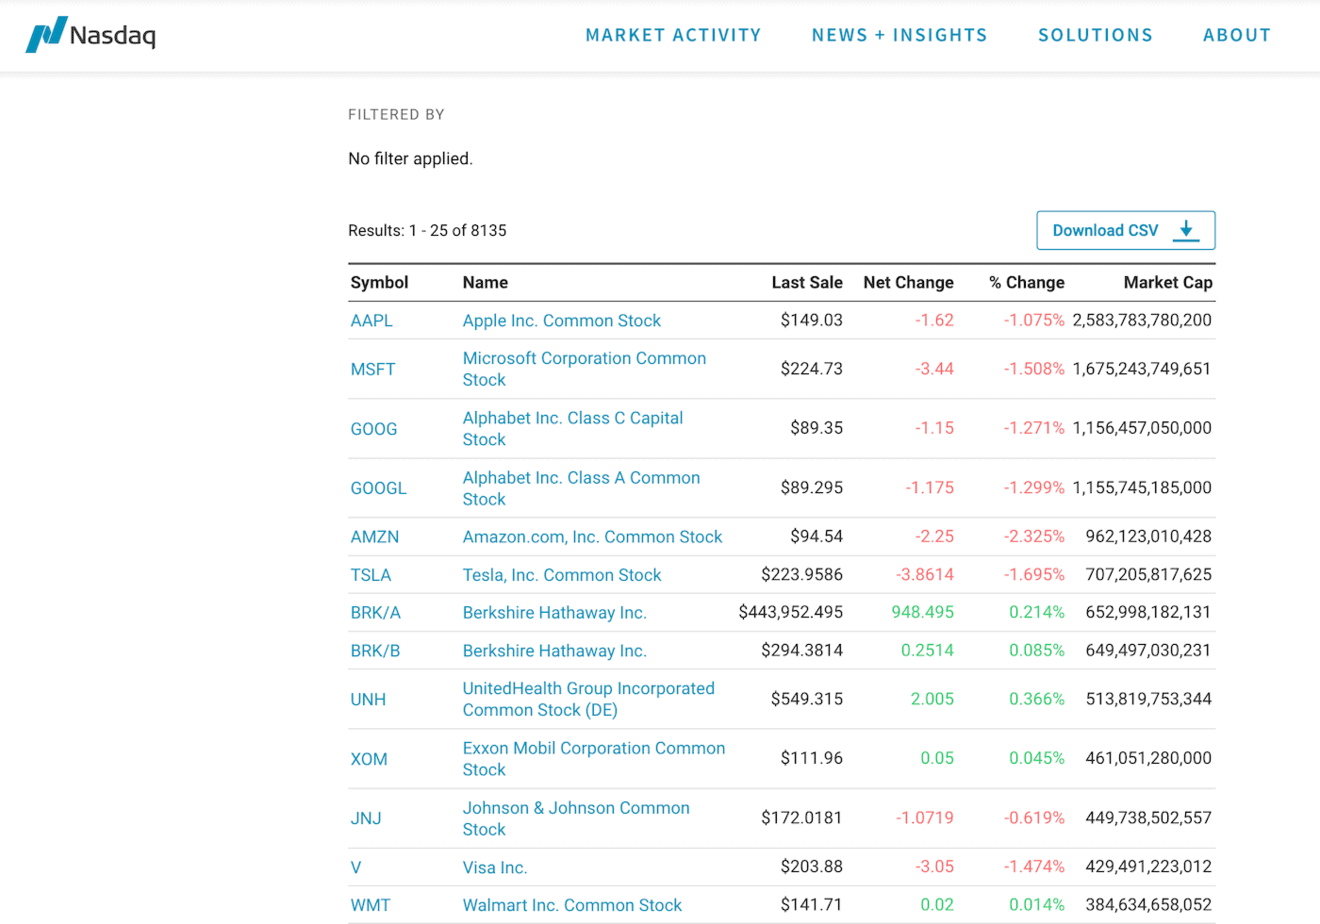The width and height of the screenshot is (1320, 924).
Task: Open Amazon.com, Inc. Common Stock link
Action: [x=592, y=537]
